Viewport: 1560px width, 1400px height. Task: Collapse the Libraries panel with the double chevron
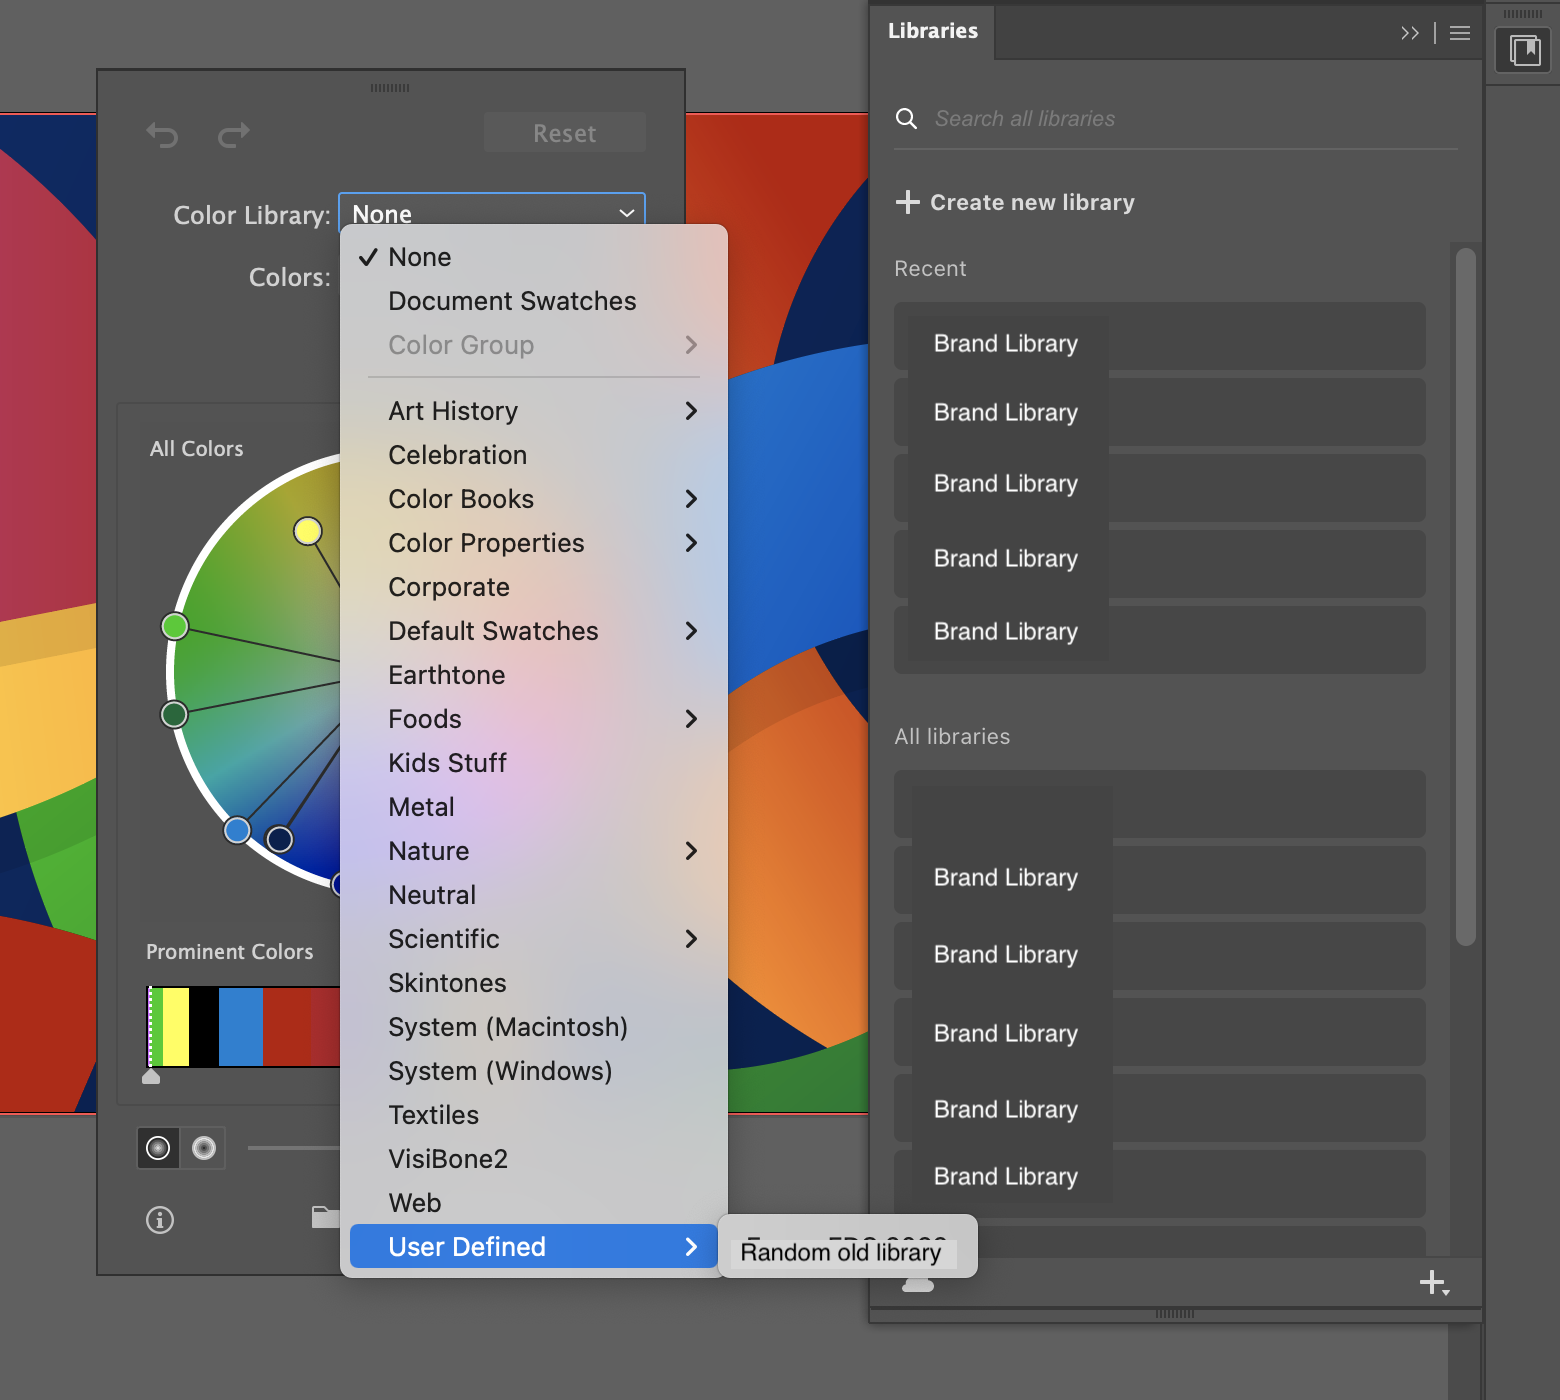coord(1410,32)
